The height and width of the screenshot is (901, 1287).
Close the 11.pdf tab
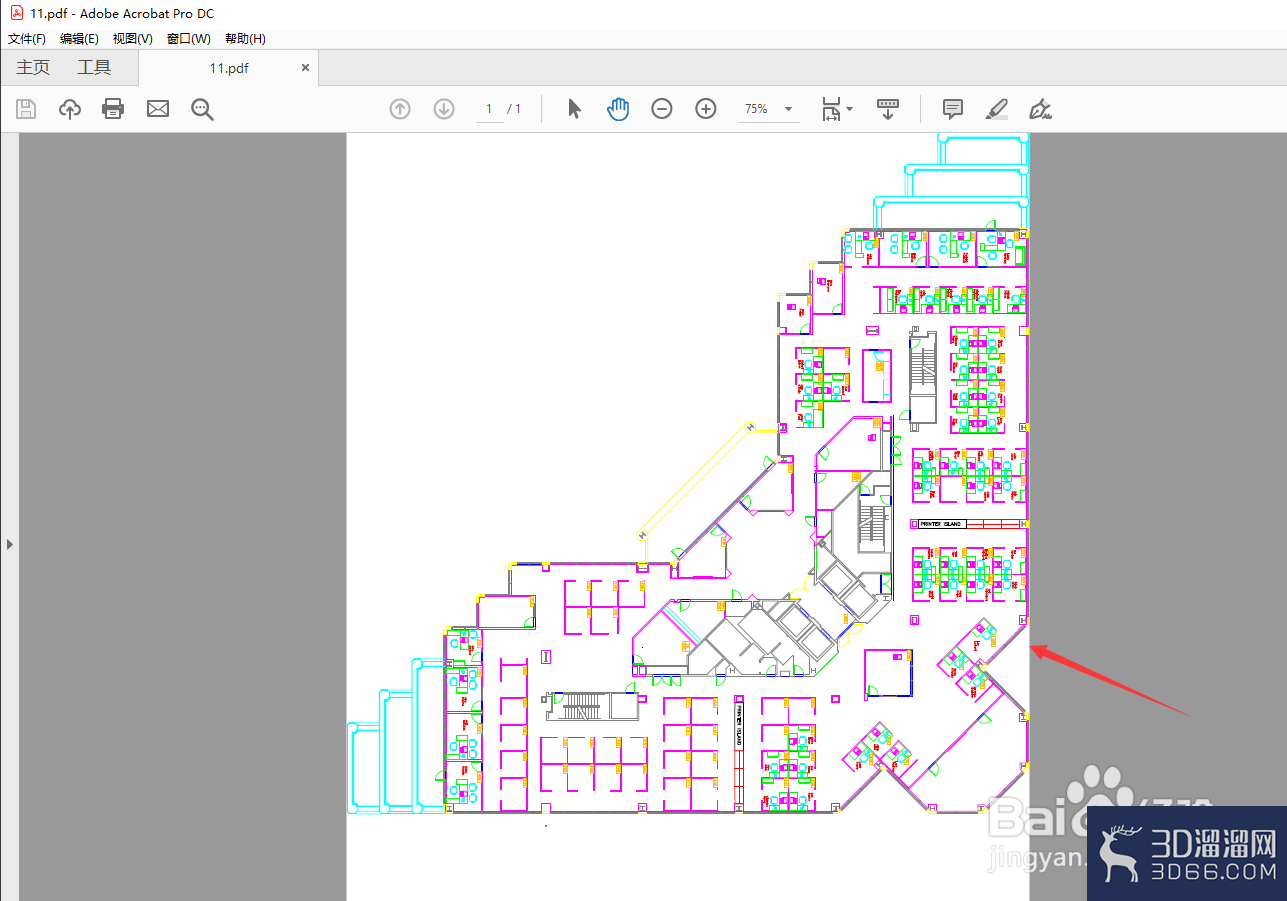coord(305,68)
